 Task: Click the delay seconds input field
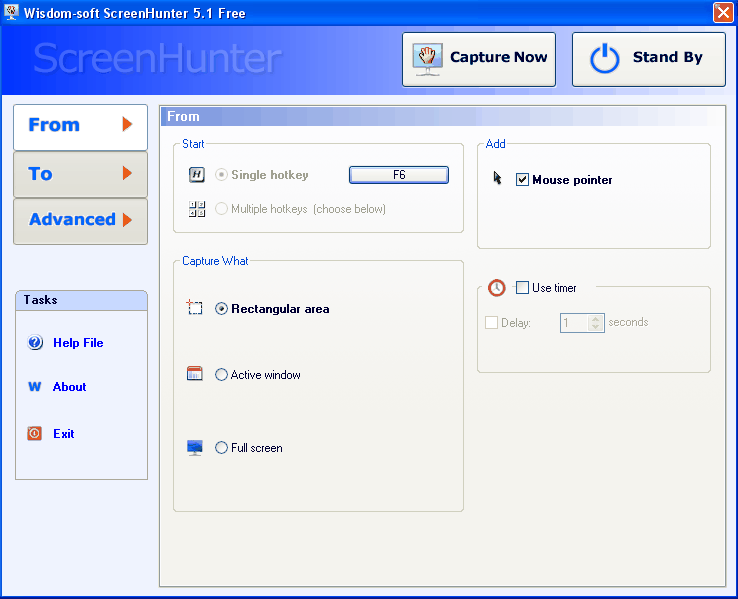coord(574,323)
